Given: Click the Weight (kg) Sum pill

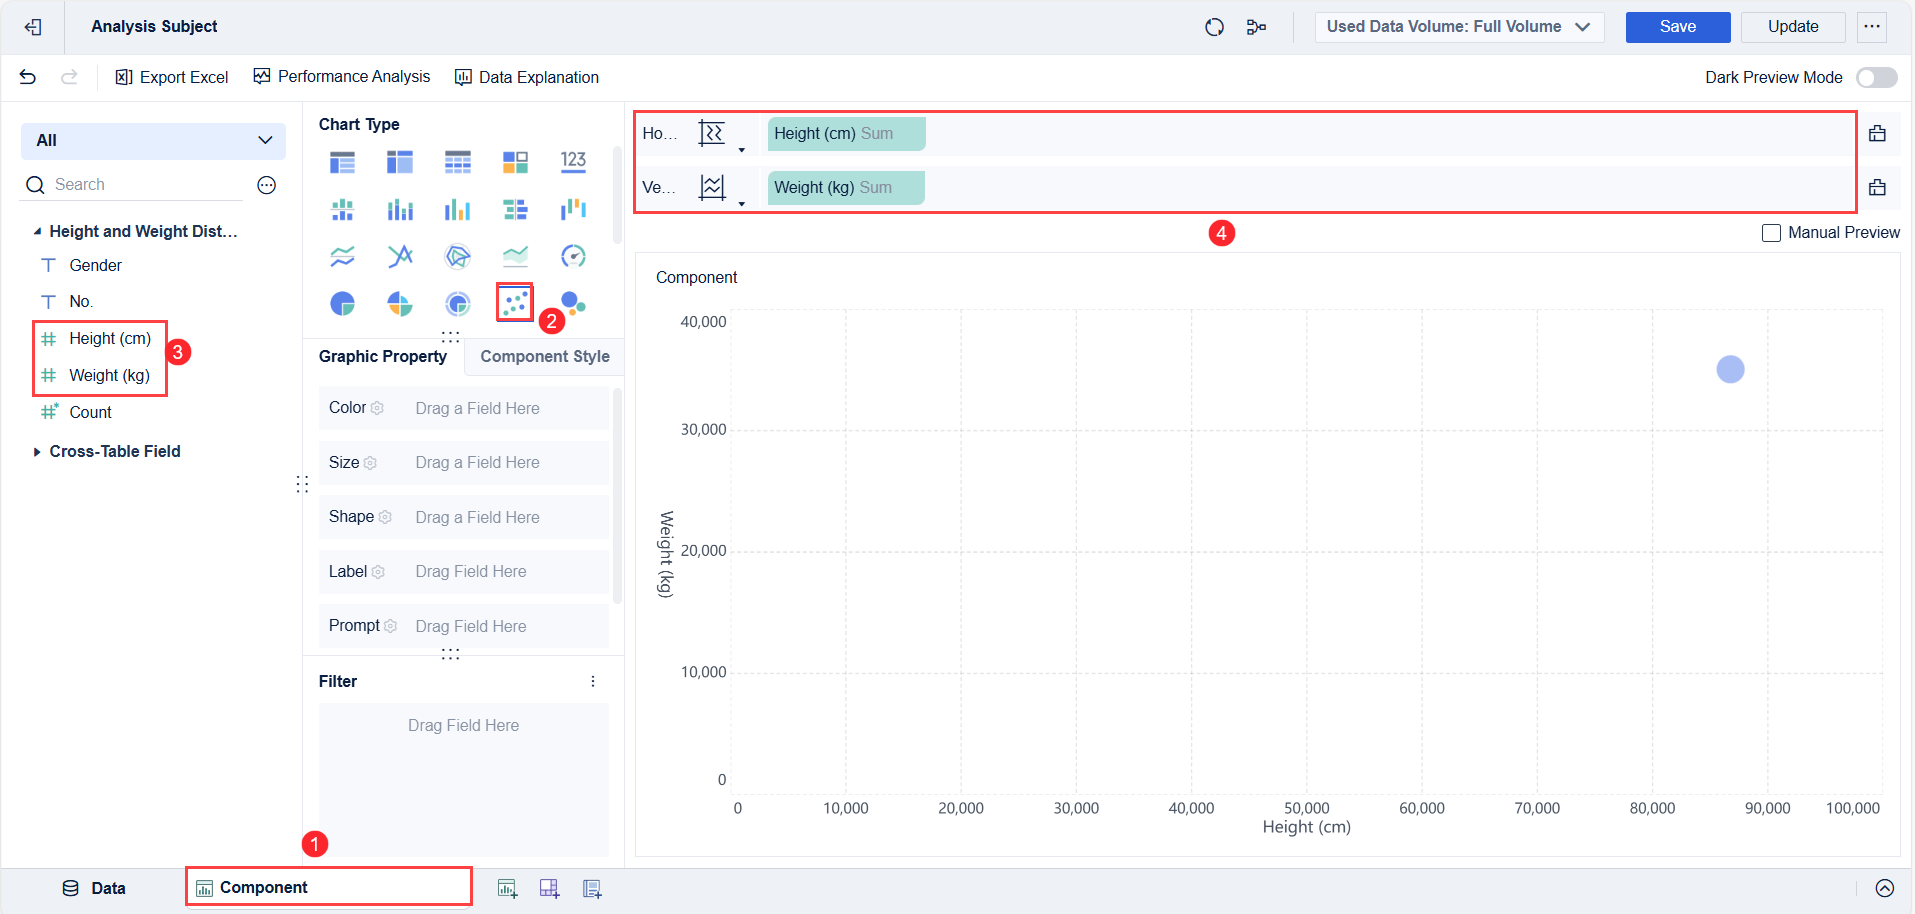Looking at the screenshot, I should pyautogui.click(x=846, y=188).
